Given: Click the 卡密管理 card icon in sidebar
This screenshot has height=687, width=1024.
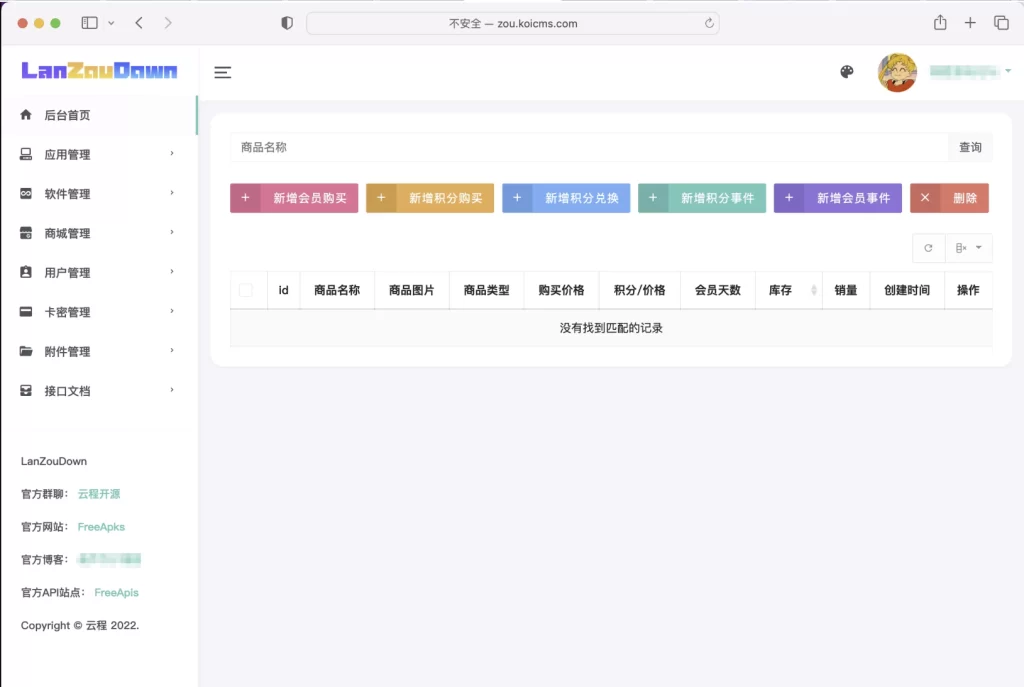Looking at the screenshot, I should pyautogui.click(x=25, y=311).
